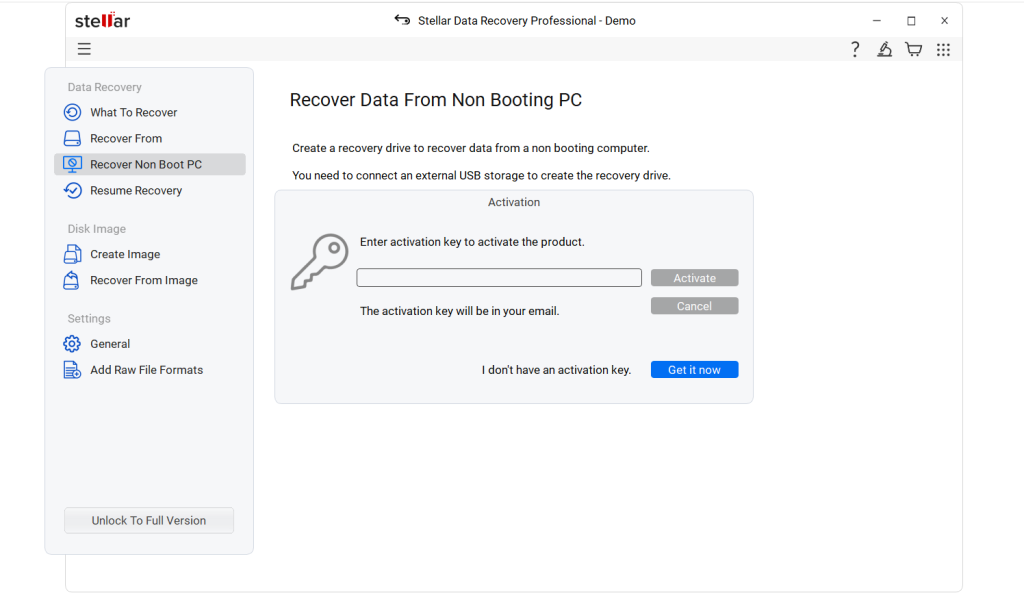Click the What To Recover icon
This screenshot has height=604, width=1024.
[72, 112]
